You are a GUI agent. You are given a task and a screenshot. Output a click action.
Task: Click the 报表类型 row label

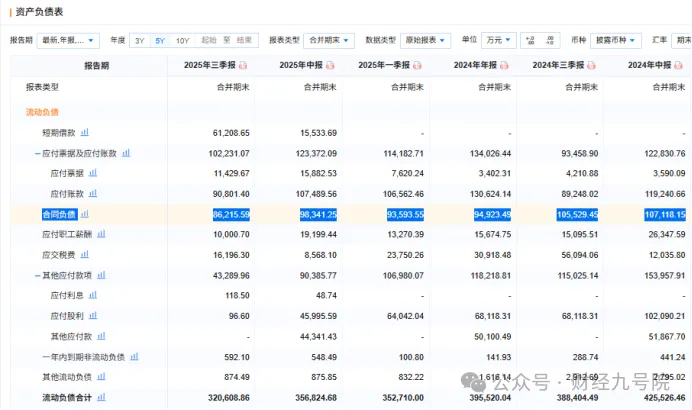42,87
